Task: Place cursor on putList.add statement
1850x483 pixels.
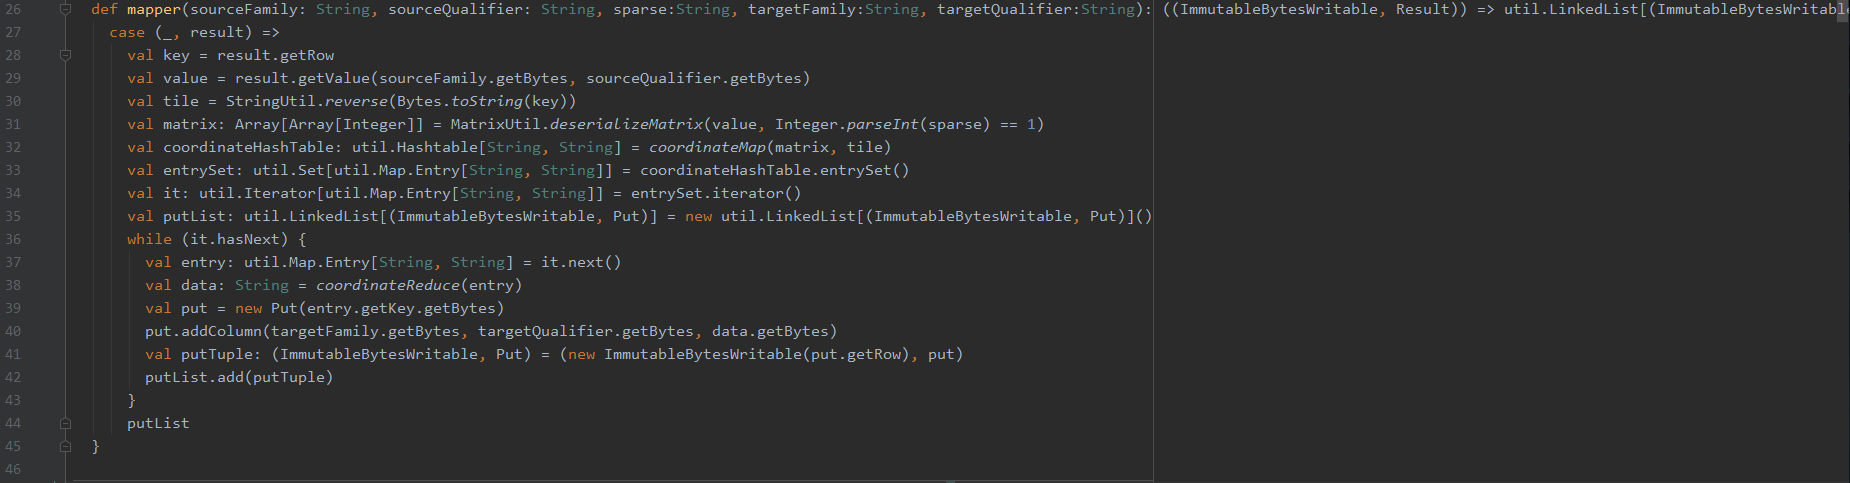Action: (x=238, y=377)
